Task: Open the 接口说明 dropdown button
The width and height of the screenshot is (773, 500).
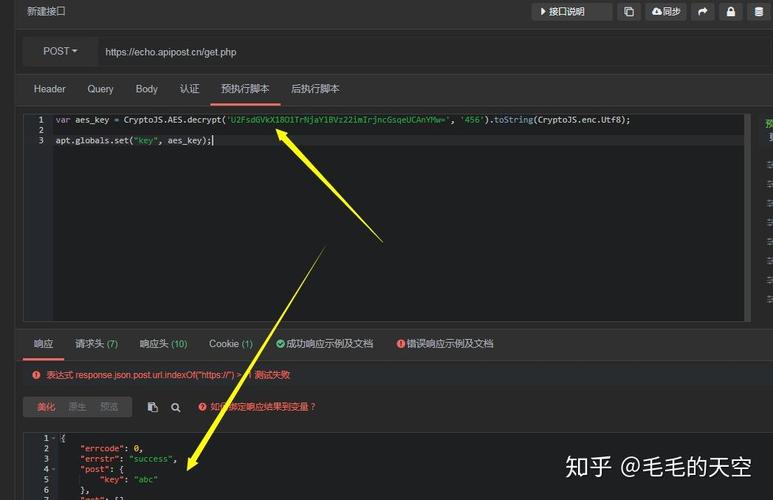Action: 571,11
